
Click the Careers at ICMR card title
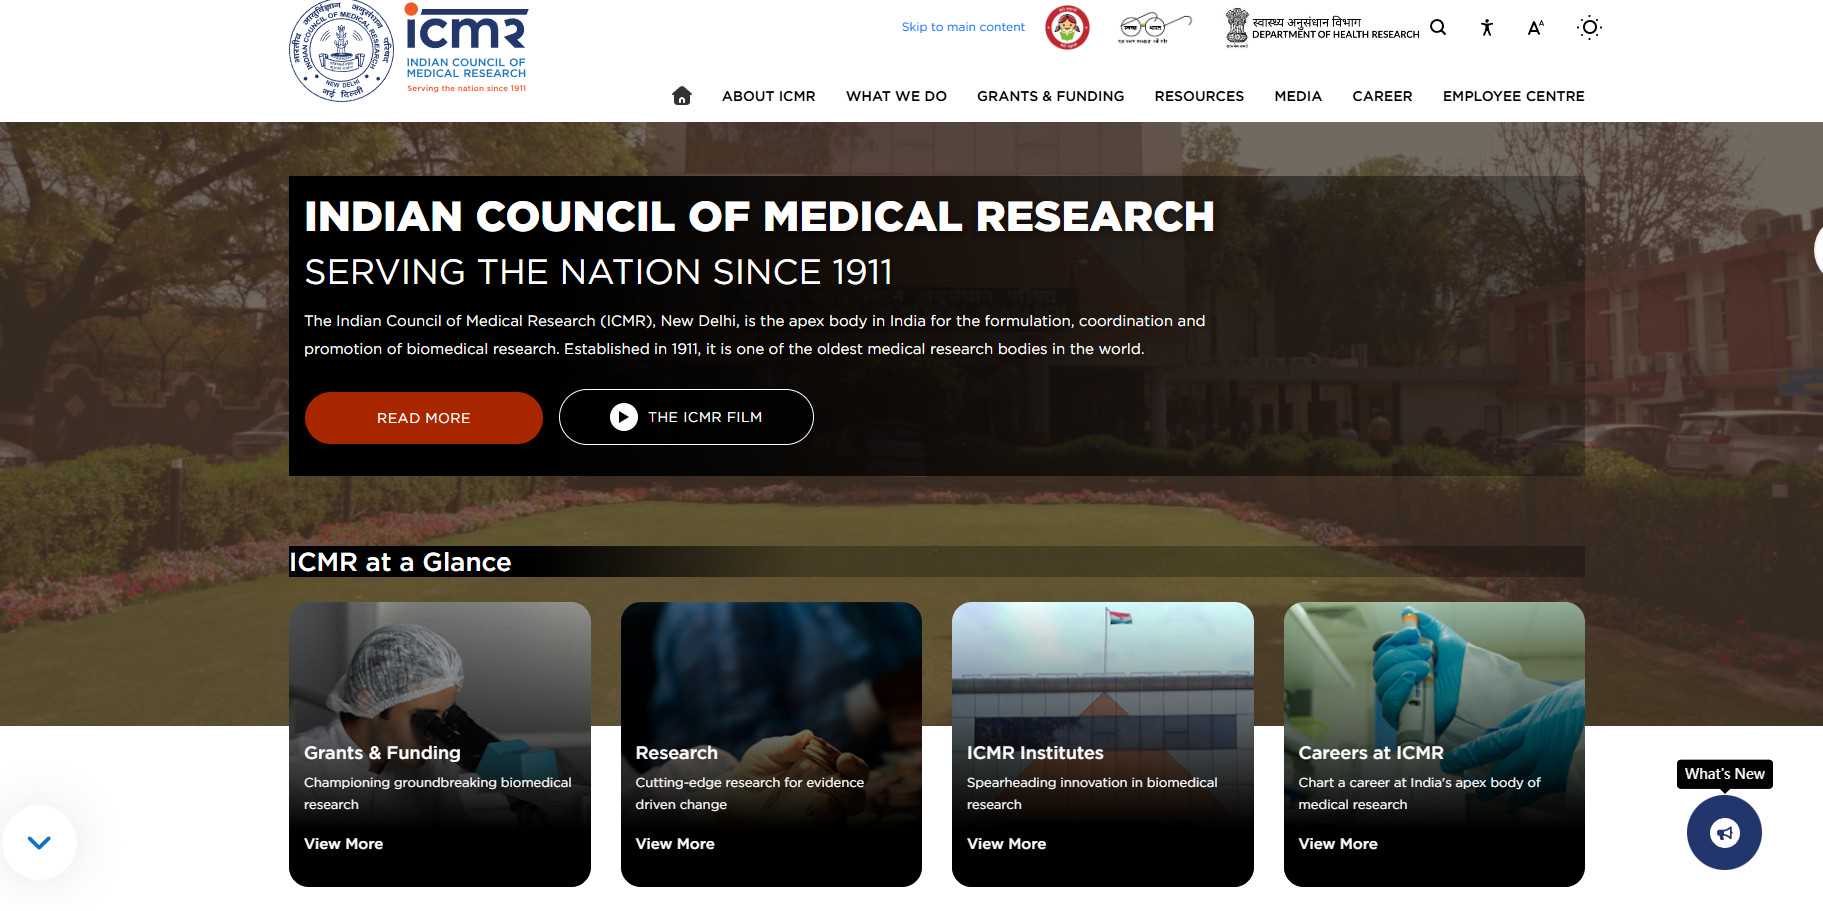[1371, 753]
